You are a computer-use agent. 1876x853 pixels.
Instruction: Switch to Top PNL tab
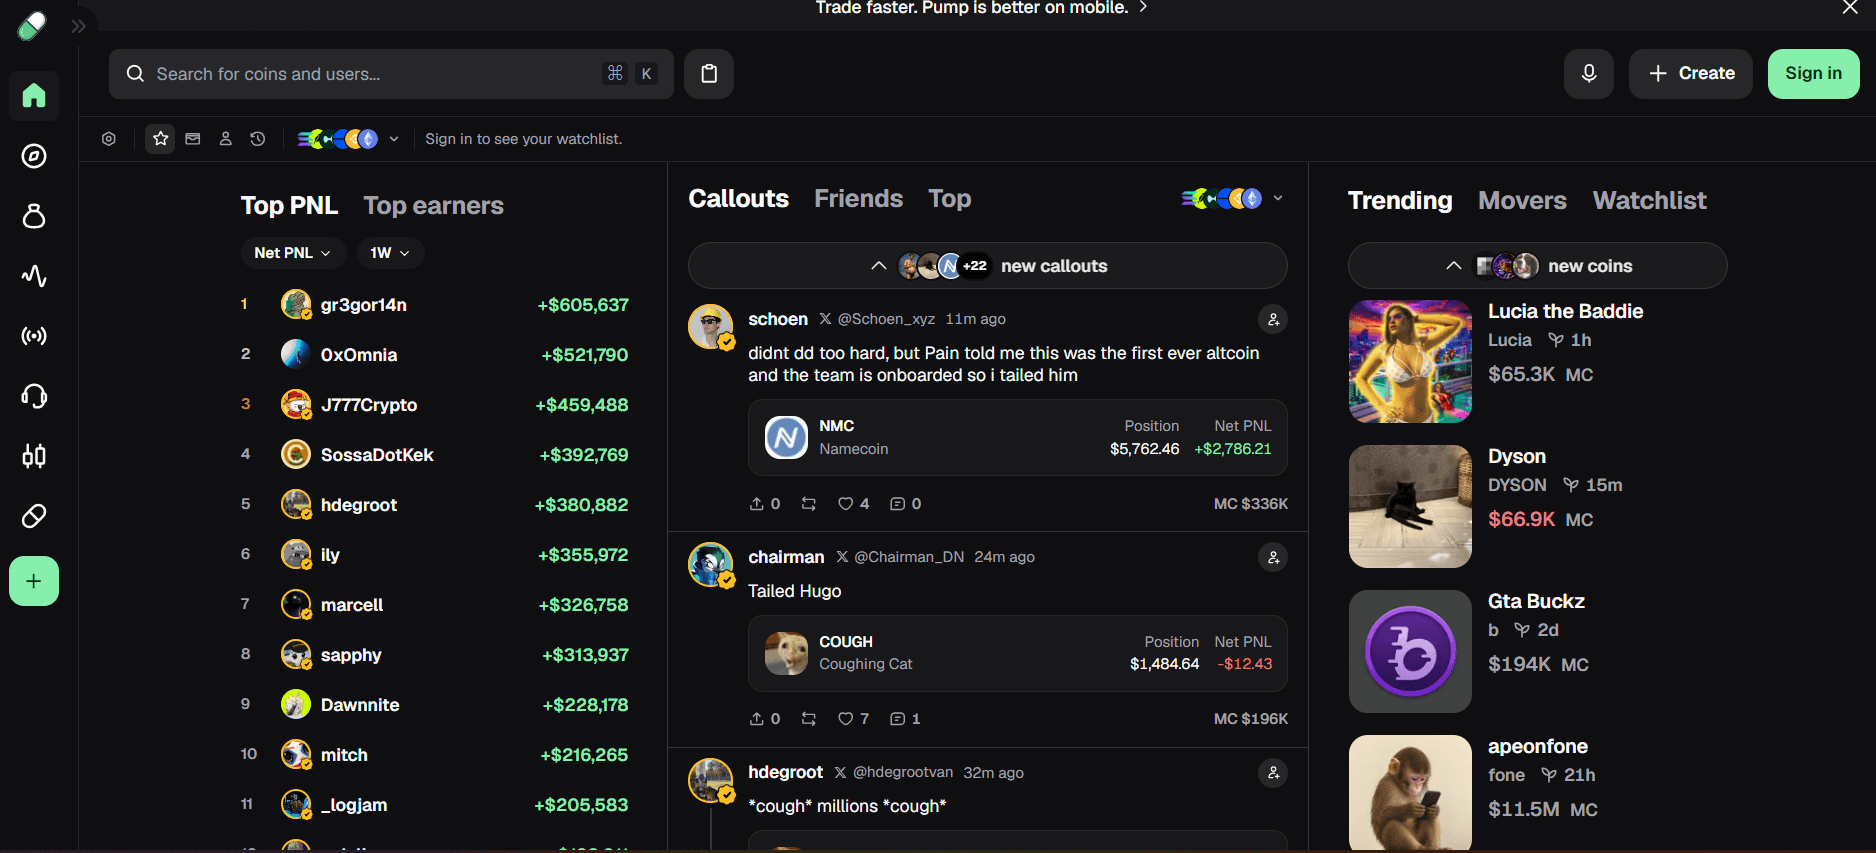click(x=289, y=205)
